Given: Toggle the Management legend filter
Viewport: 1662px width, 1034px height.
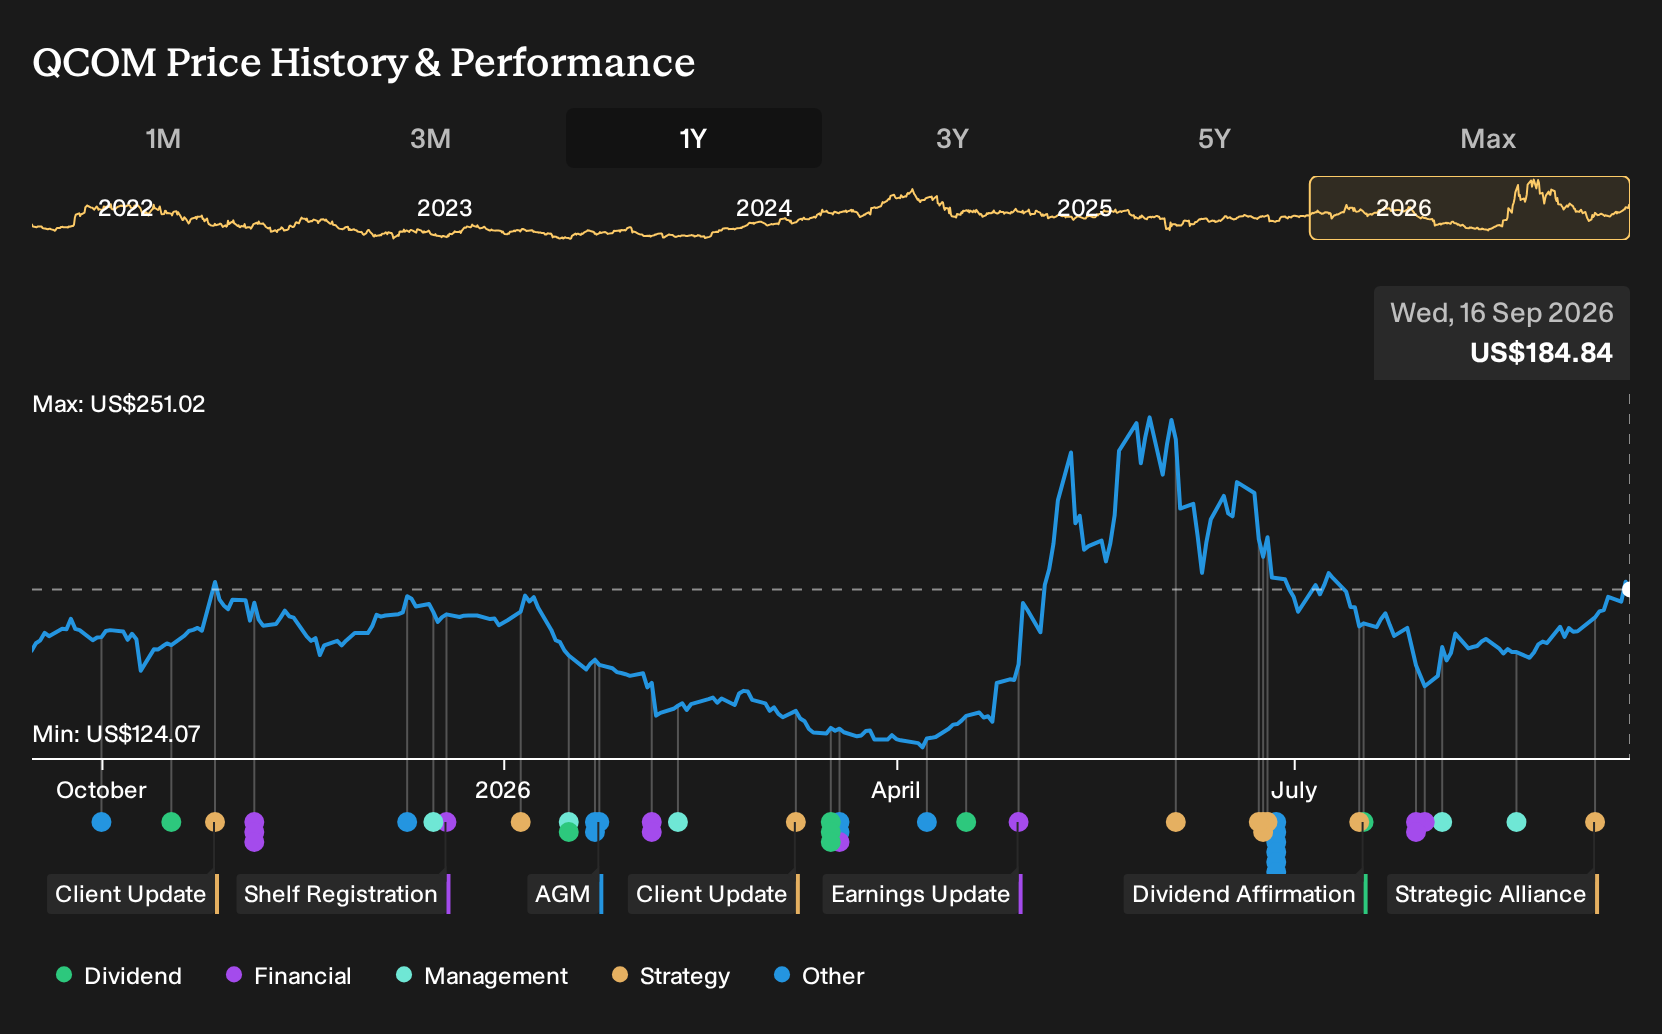Looking at the screenshot, I should coord(482,976).
